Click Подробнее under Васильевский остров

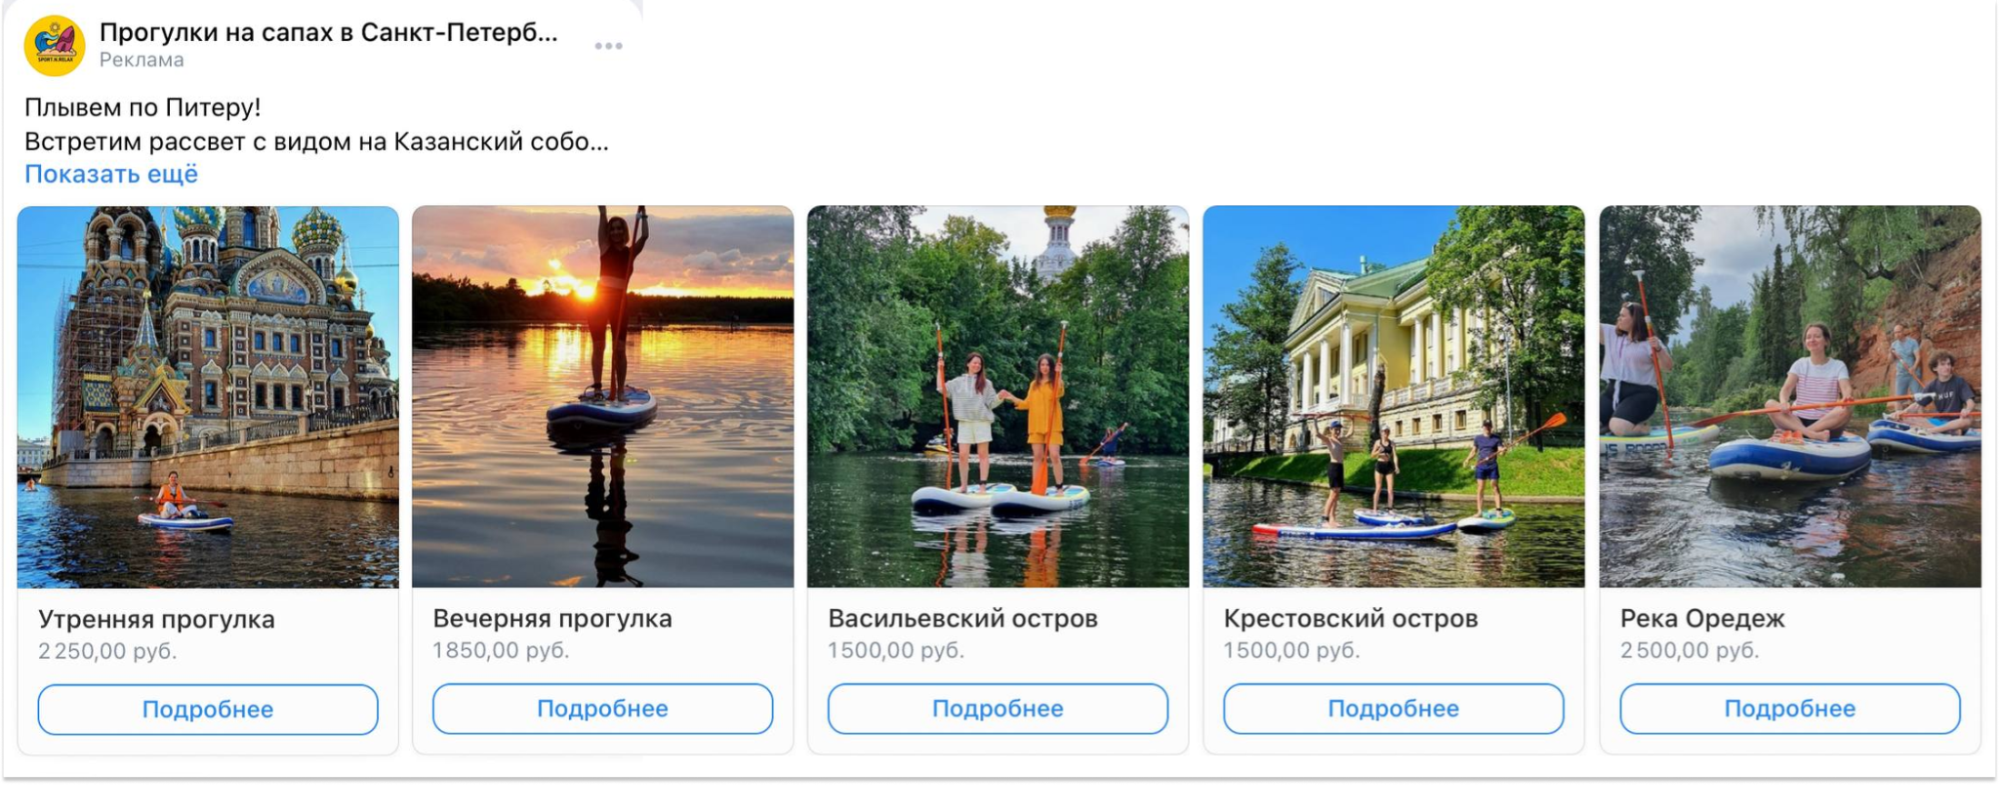pyautogui.click(x=998, y=708)
